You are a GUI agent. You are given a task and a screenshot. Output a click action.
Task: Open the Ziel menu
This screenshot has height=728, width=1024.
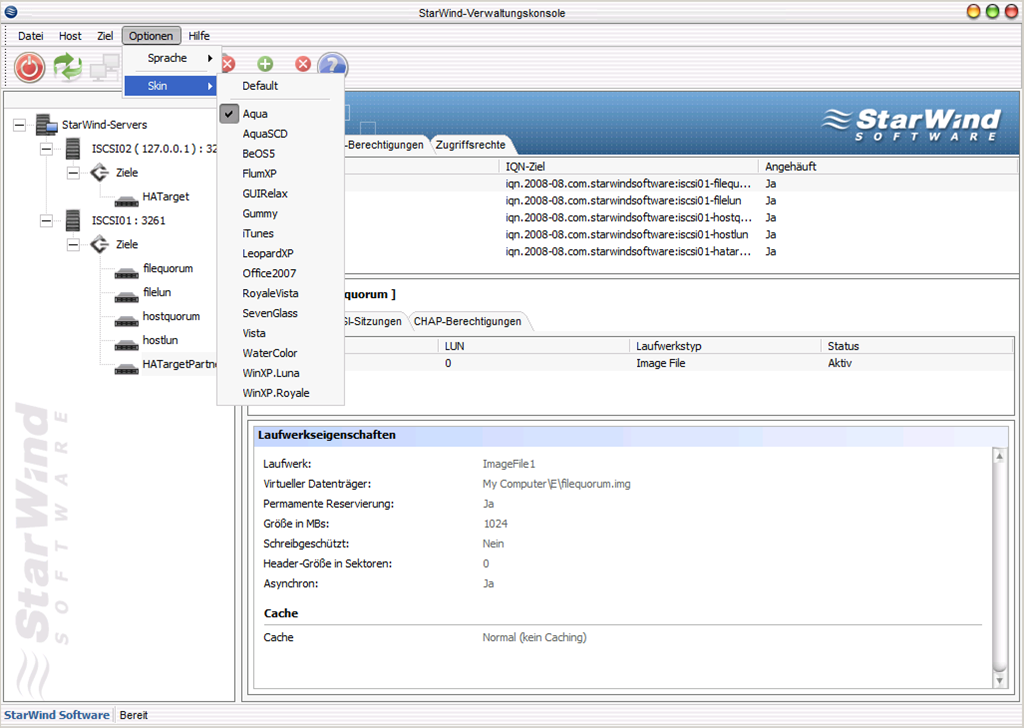click(x=104, y=36)
